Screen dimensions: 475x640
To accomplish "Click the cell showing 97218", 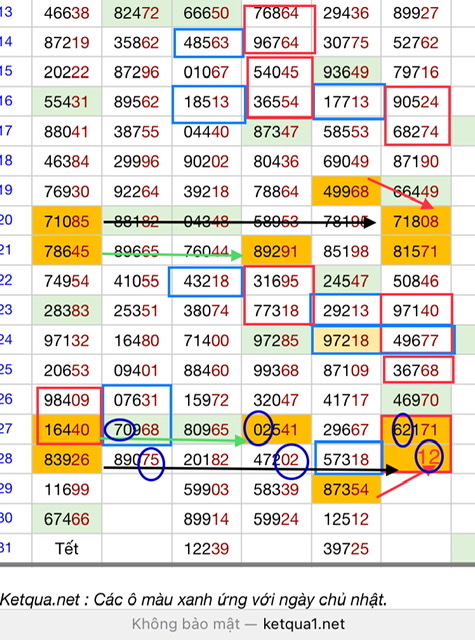I will click(x=346, y=340).
